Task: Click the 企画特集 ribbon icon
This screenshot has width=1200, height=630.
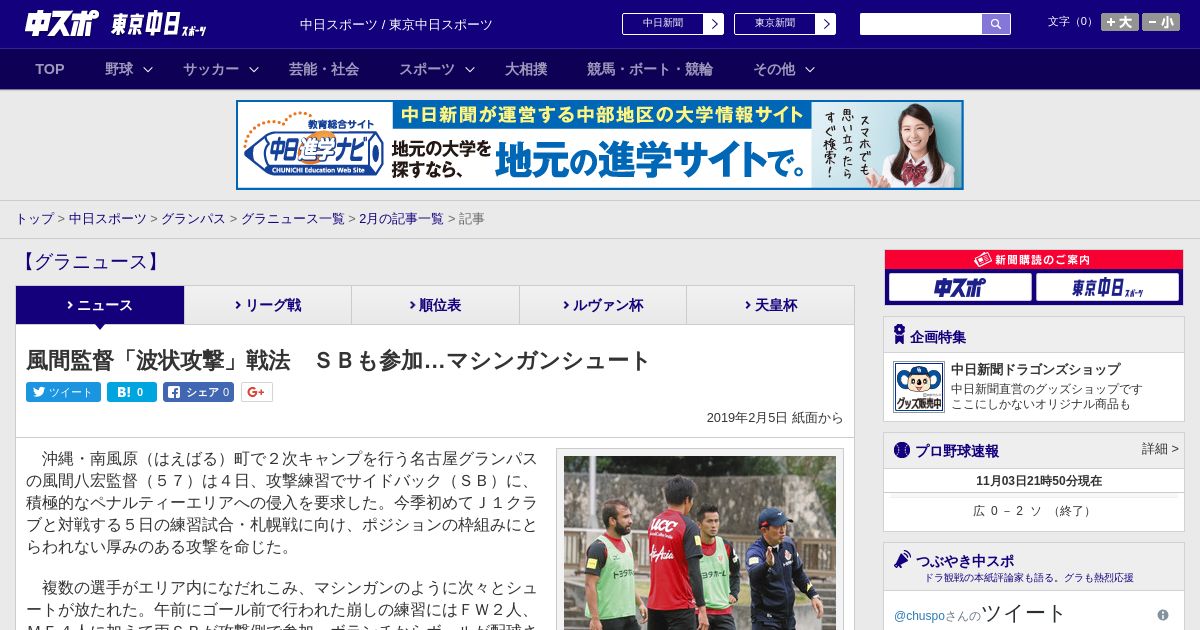Action: click(899, 335)
